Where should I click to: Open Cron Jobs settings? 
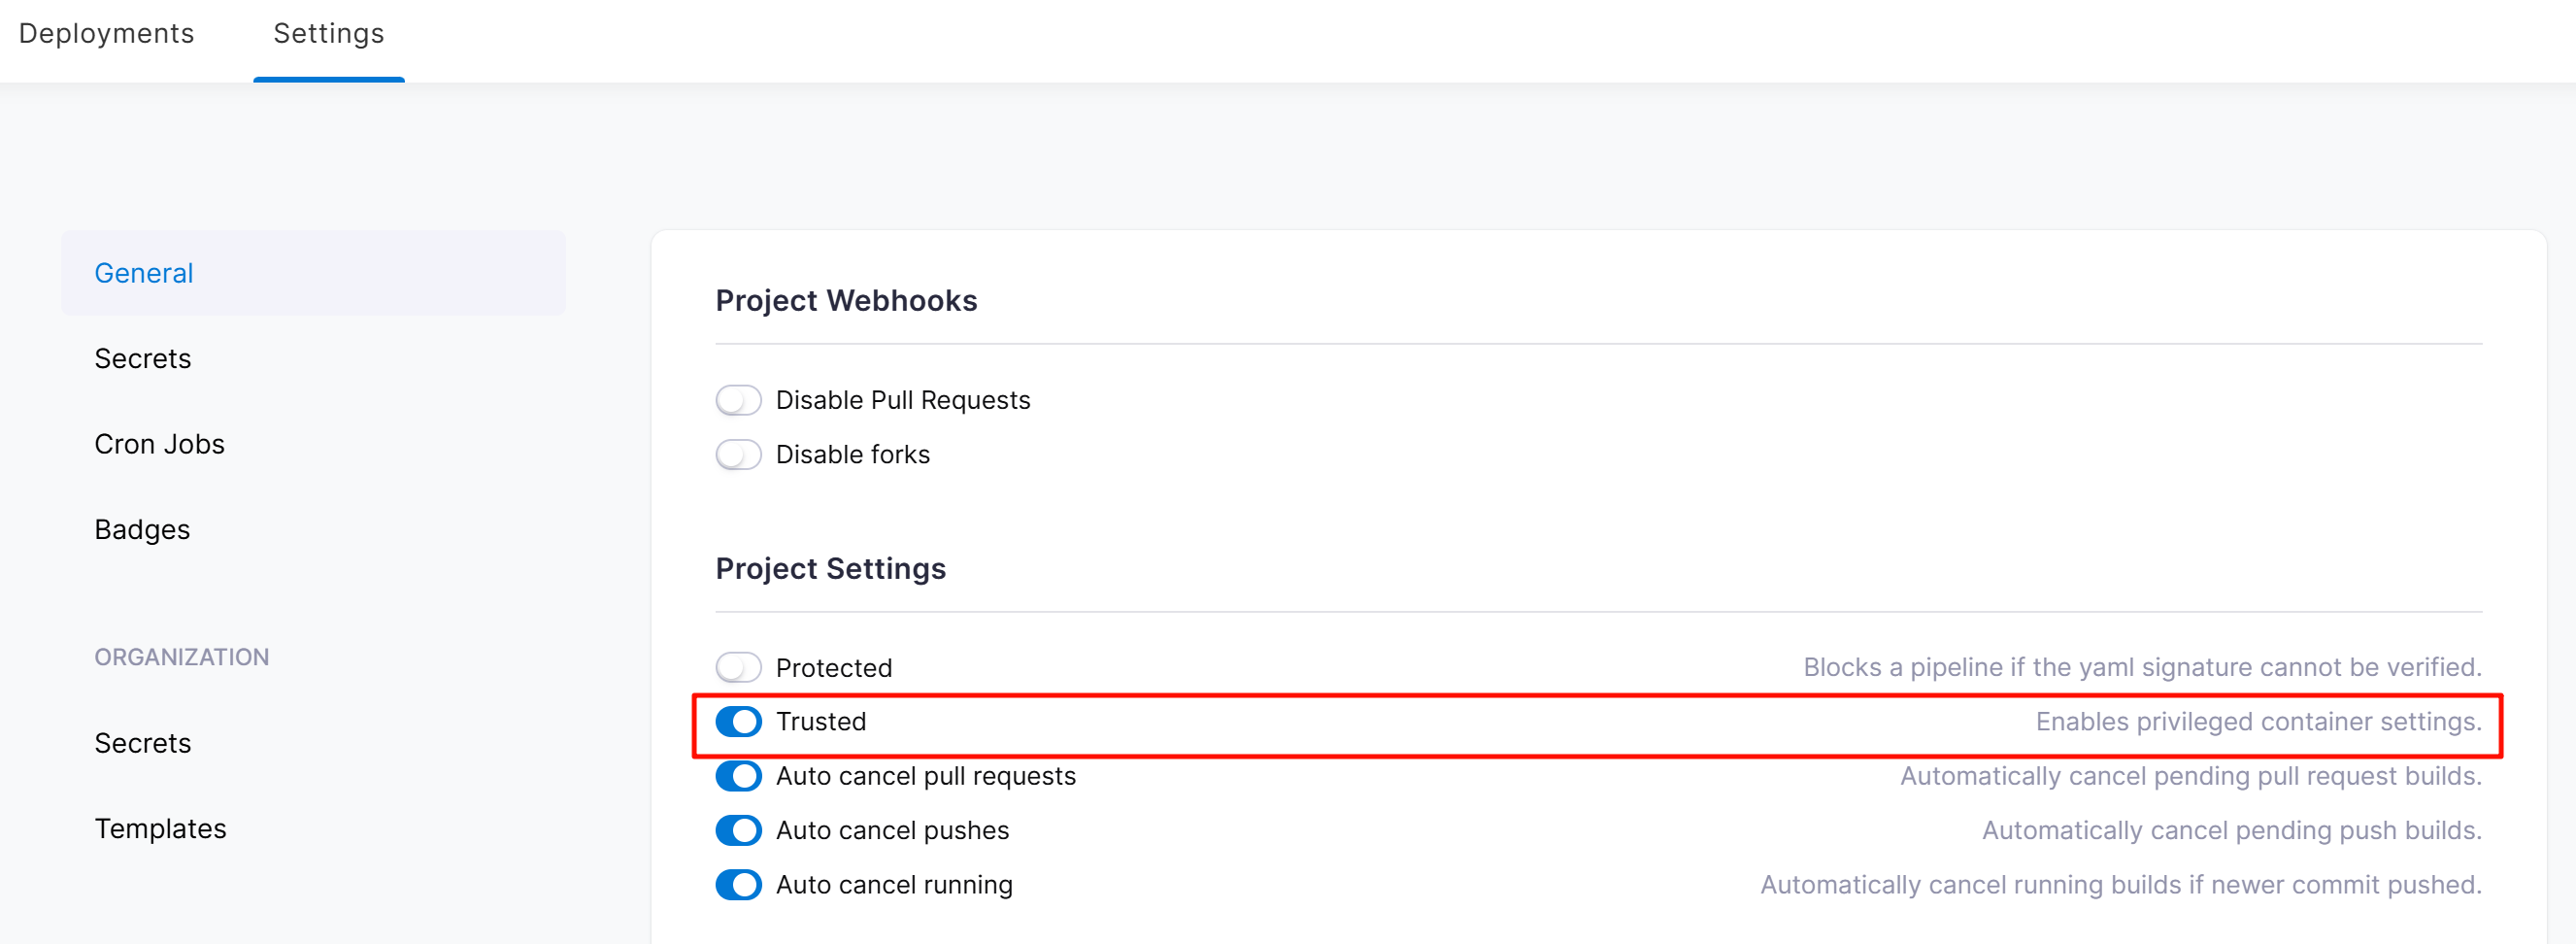pyautogui.click(x=160, y=444)
